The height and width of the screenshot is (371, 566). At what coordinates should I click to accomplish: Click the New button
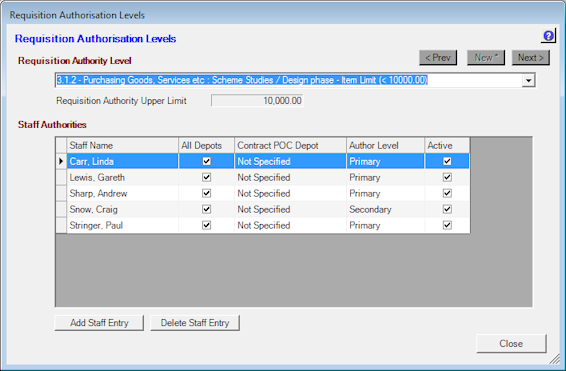[486, 58]
